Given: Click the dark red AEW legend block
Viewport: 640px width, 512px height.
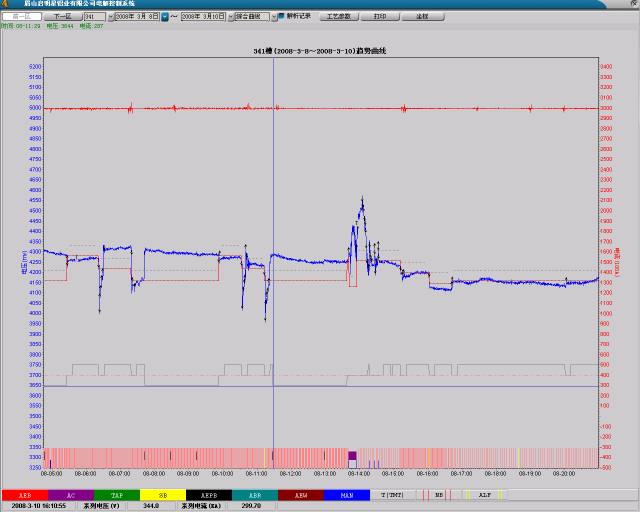Looking at the screenshot, I should pos(300,495).
